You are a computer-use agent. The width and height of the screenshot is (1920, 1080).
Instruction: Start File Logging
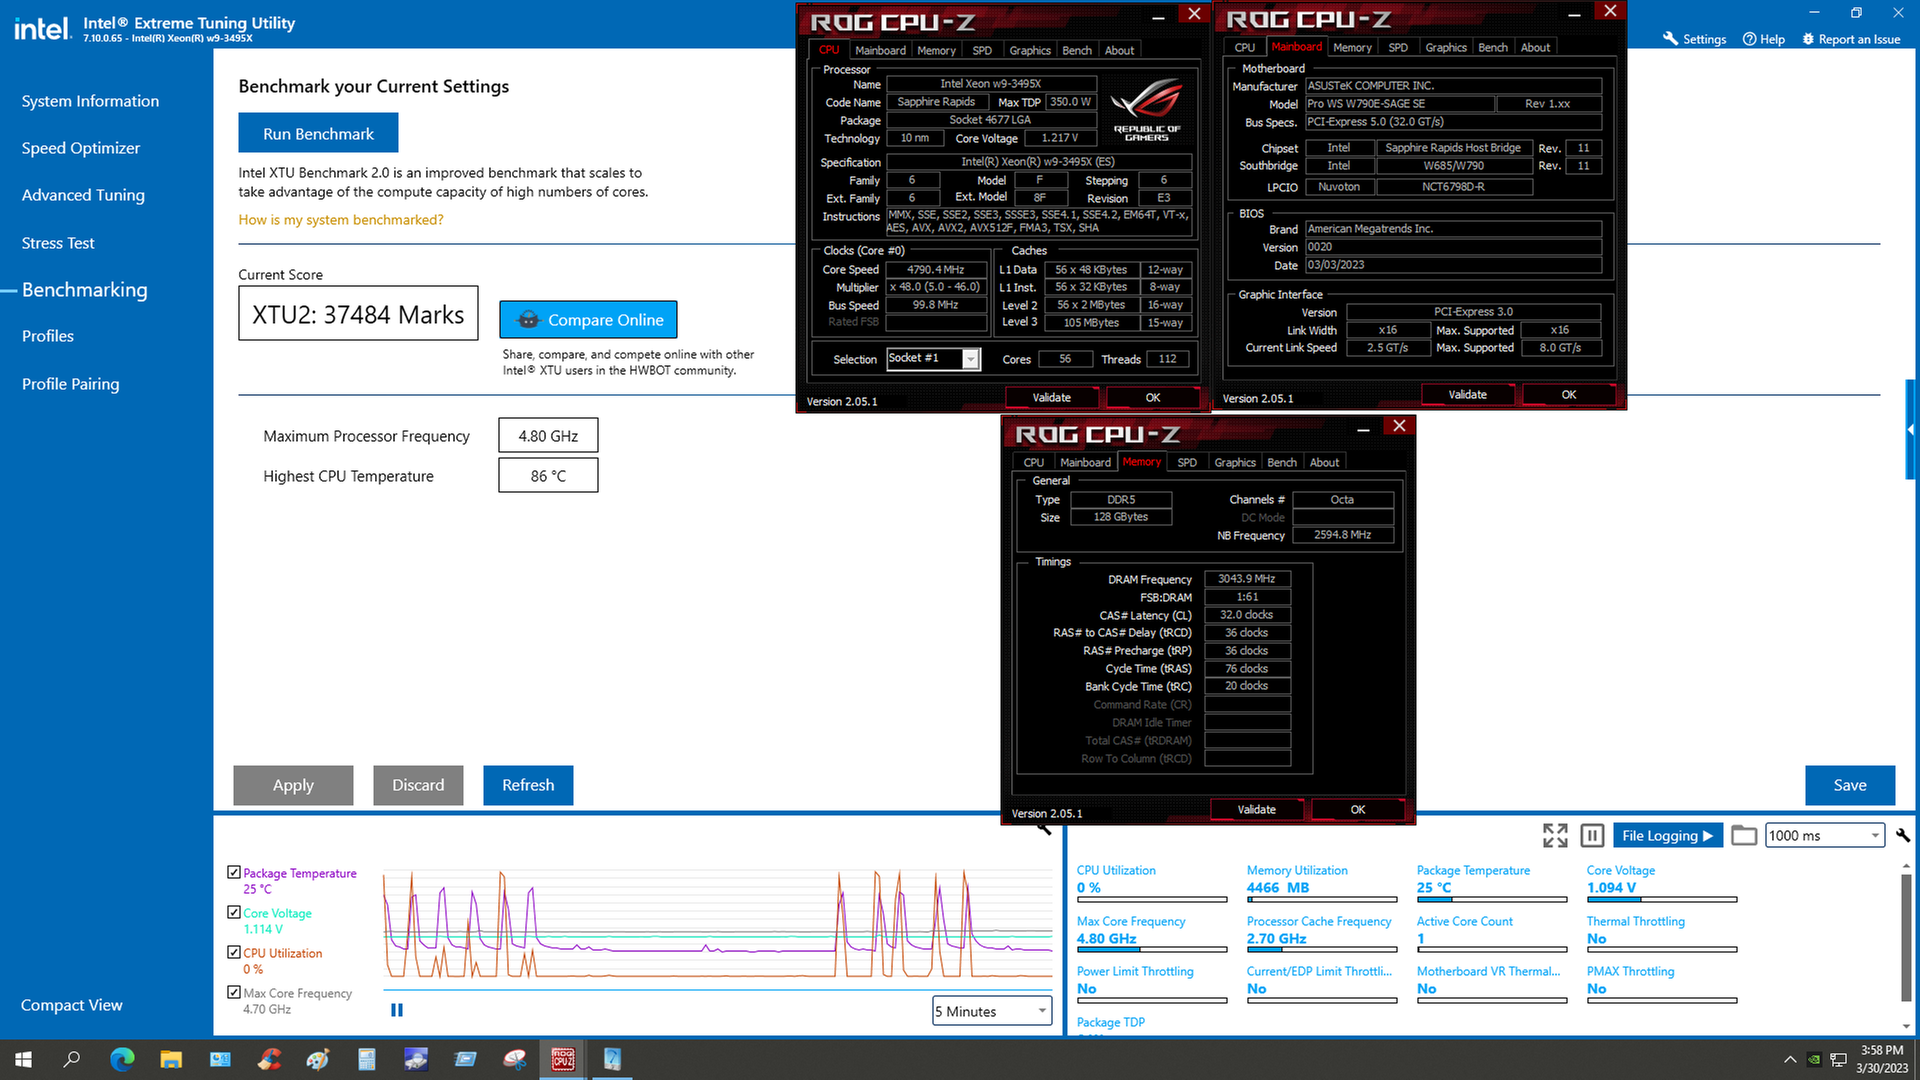(x=1667, y=836)
